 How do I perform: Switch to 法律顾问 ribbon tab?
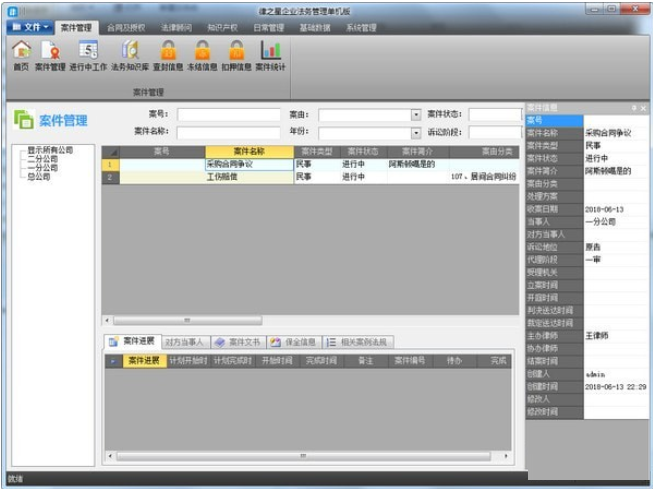(177, 28)
